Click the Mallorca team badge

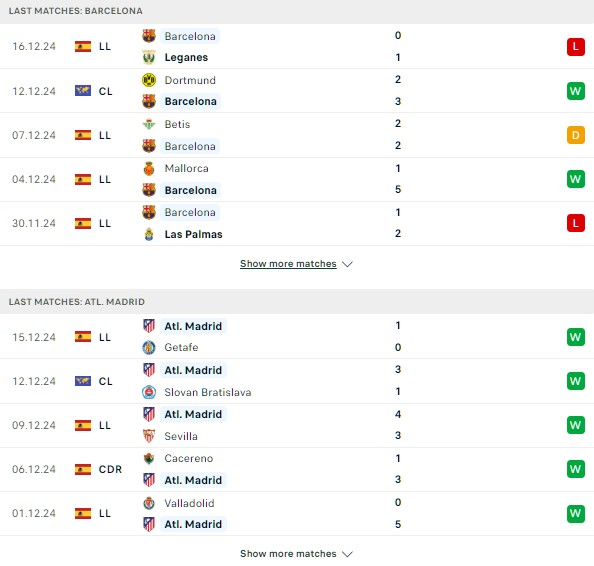[149, 169]
